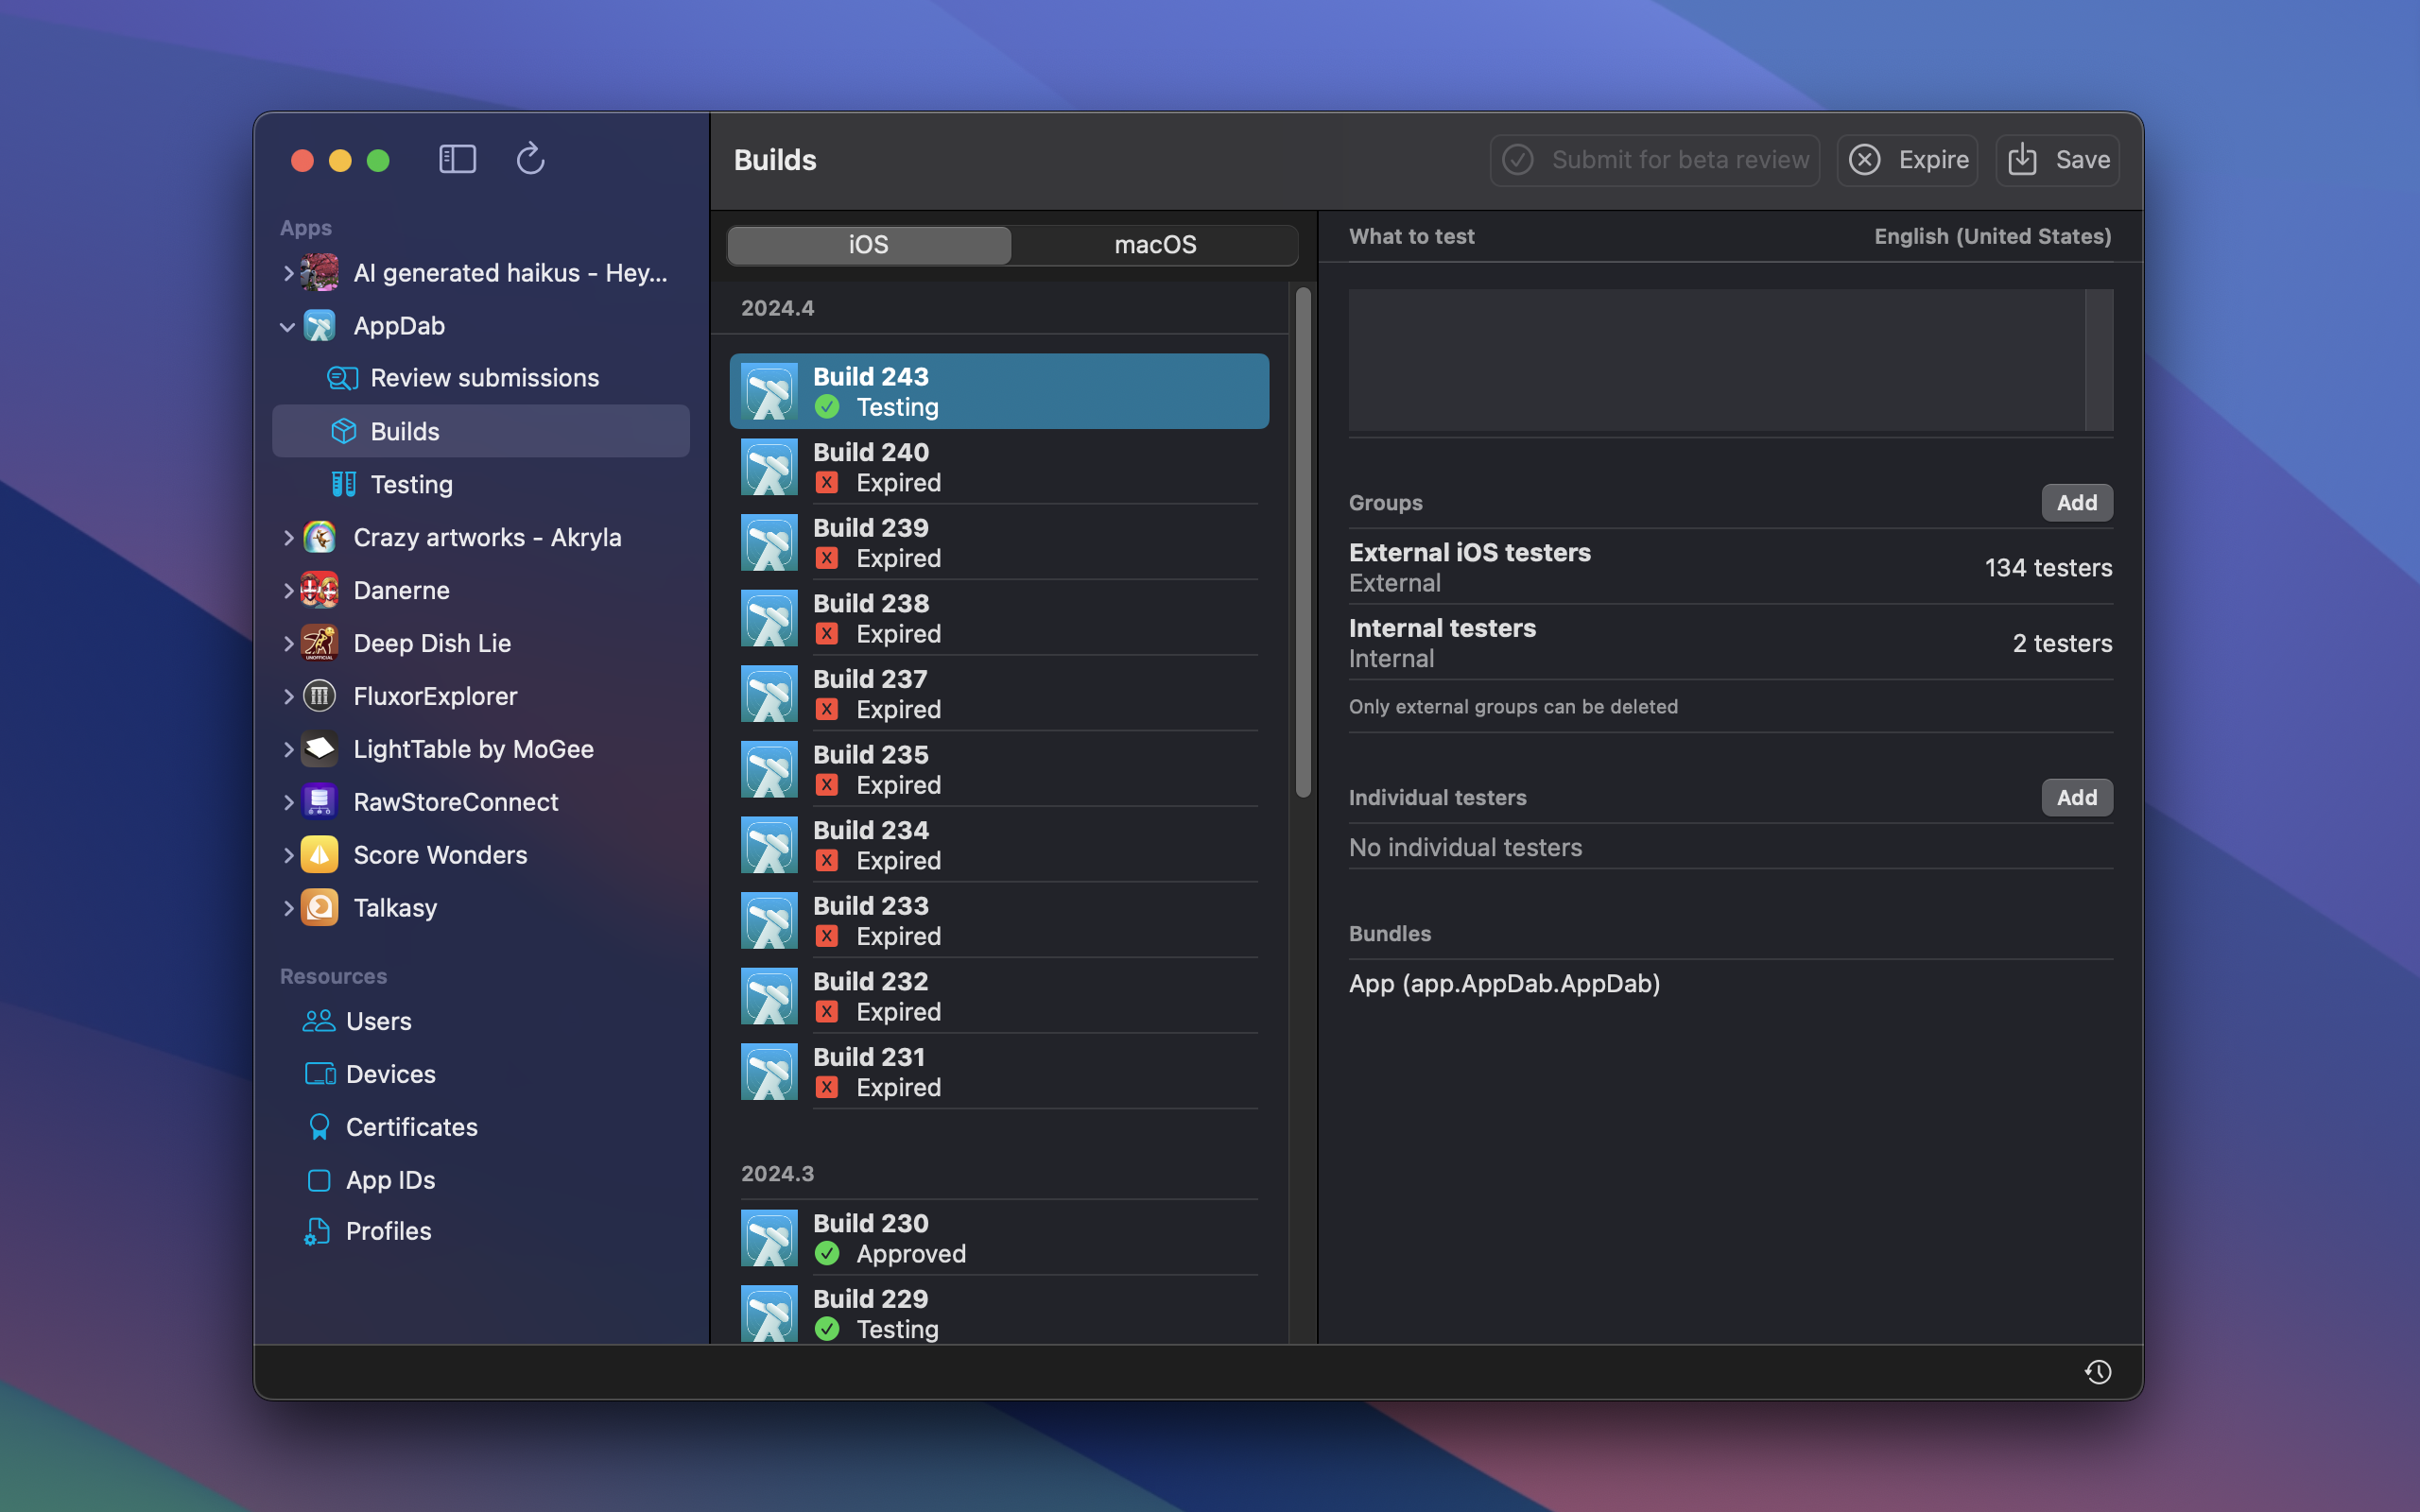Image resolution: width=2420 pixels, height=1512 pixels.
Task: Switch to the iOS platform segment
Action: tap(868, 245)
